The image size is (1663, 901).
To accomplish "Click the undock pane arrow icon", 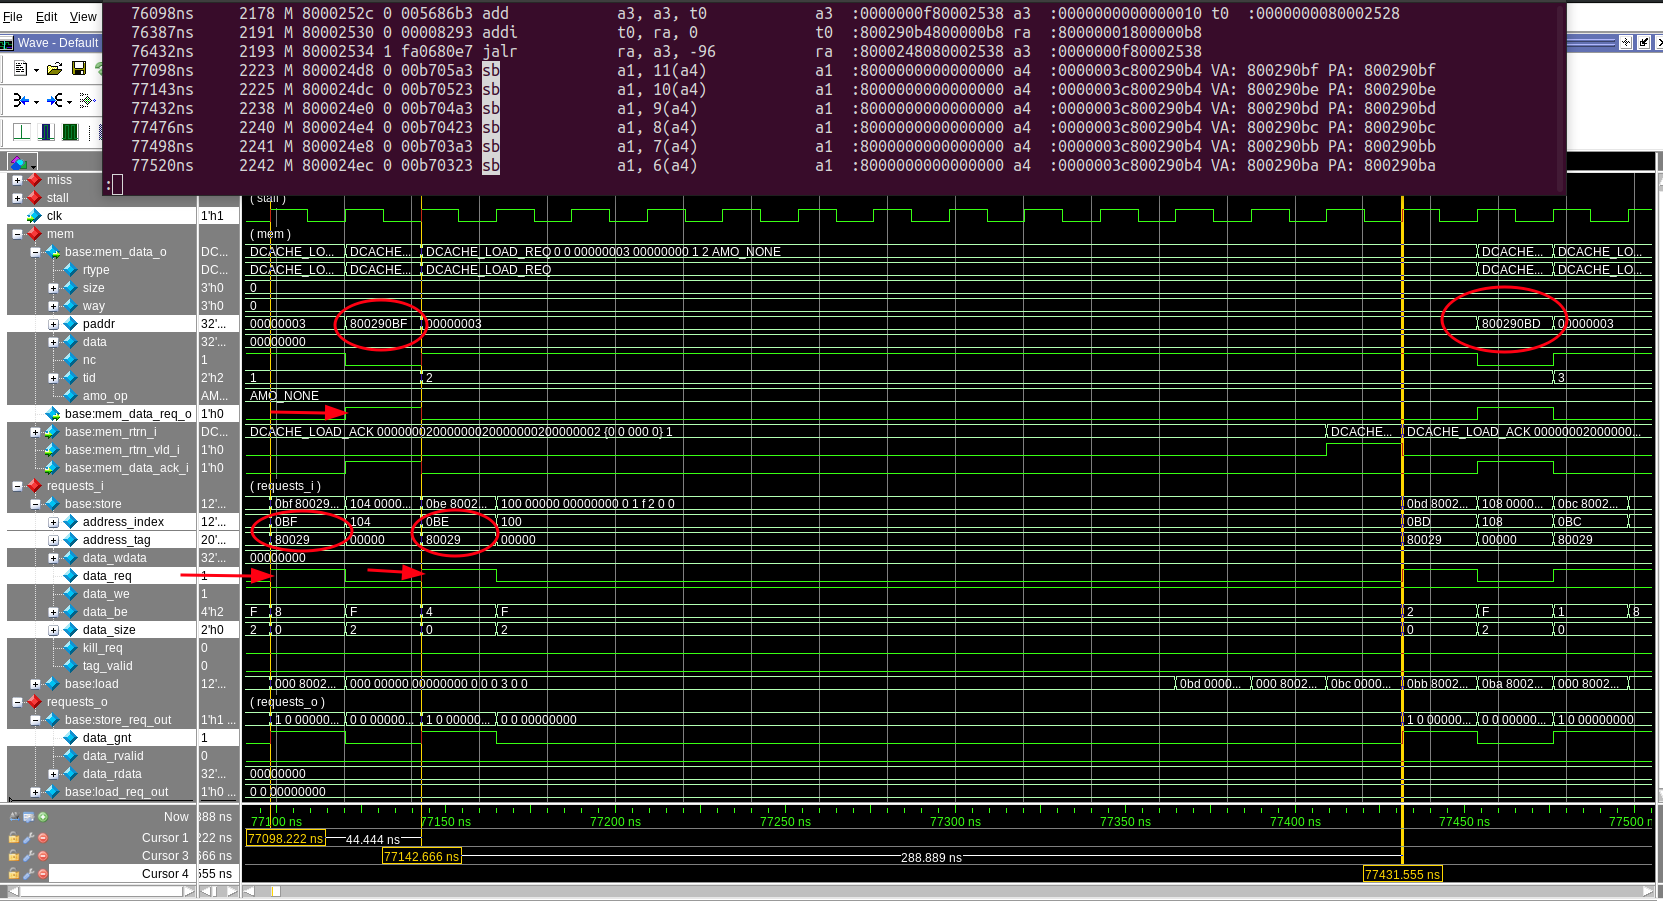I will [x=1643, y=42].
